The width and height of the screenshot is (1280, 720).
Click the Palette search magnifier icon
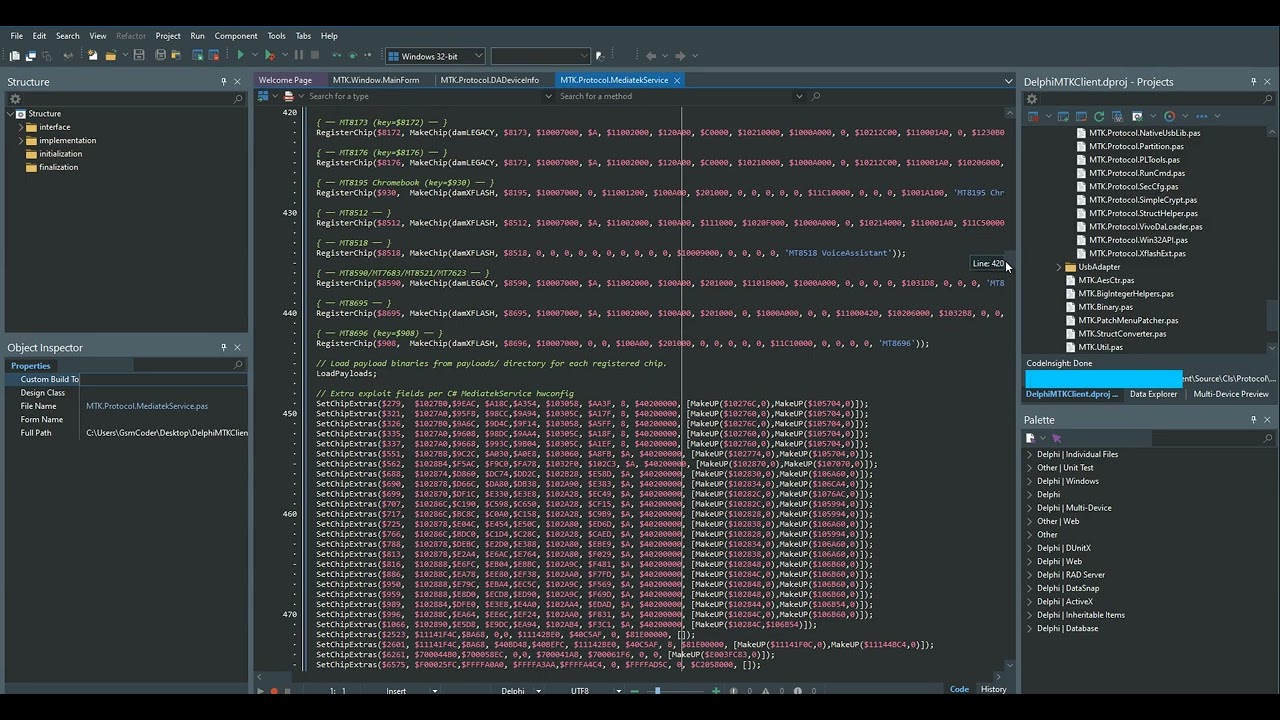1268,438
